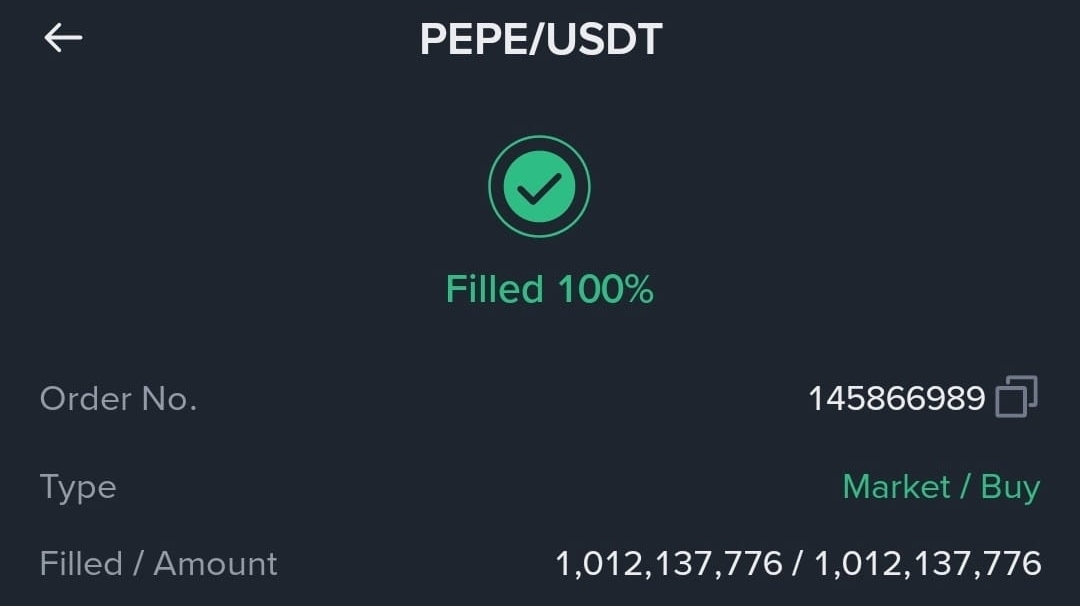Click the Order No. label
This screenshot has width=1080, height=606.
pyautogui.click(x=118, y=399)
